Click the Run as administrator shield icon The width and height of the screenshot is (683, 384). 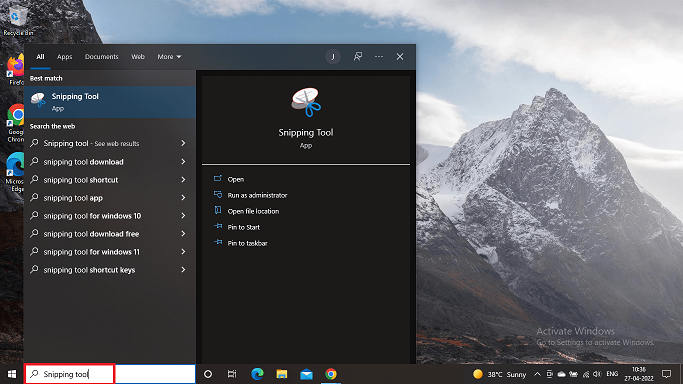click(218, 195)
